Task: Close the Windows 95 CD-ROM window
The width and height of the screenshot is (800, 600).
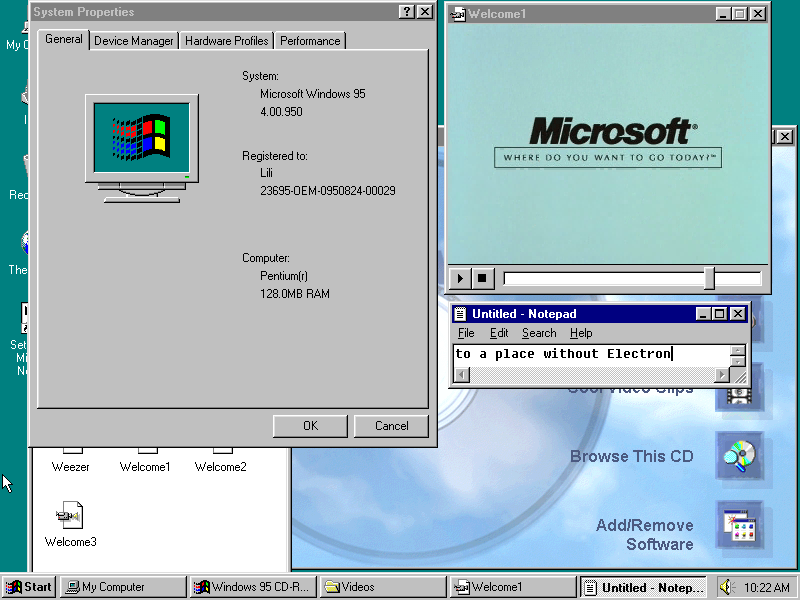Action: click(x=785, y=136)
